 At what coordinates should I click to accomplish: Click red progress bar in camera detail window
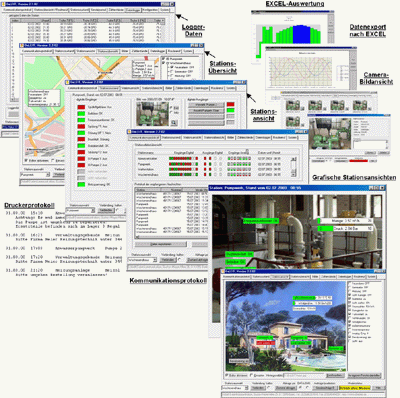point(358,161)
